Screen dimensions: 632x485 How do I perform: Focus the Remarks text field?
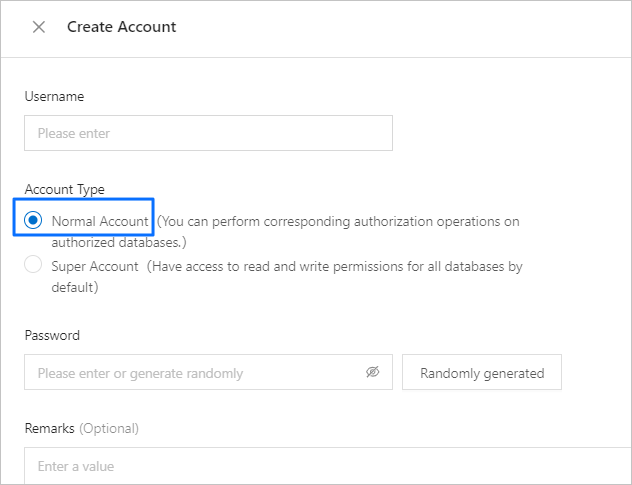320,466
